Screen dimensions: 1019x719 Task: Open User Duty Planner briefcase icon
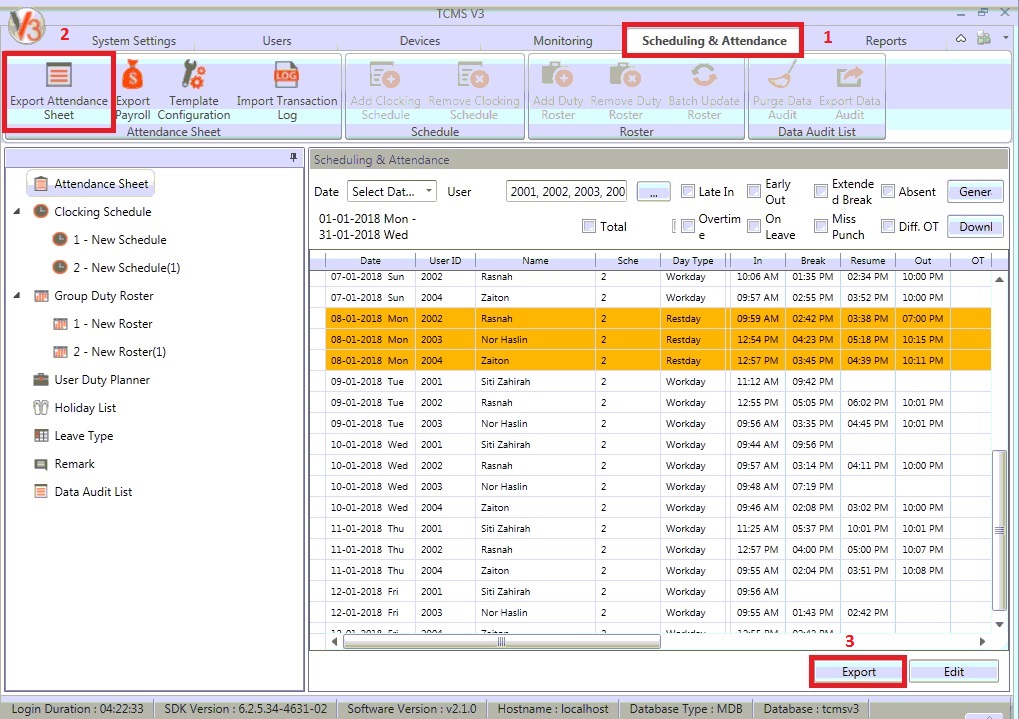(41, 380)
